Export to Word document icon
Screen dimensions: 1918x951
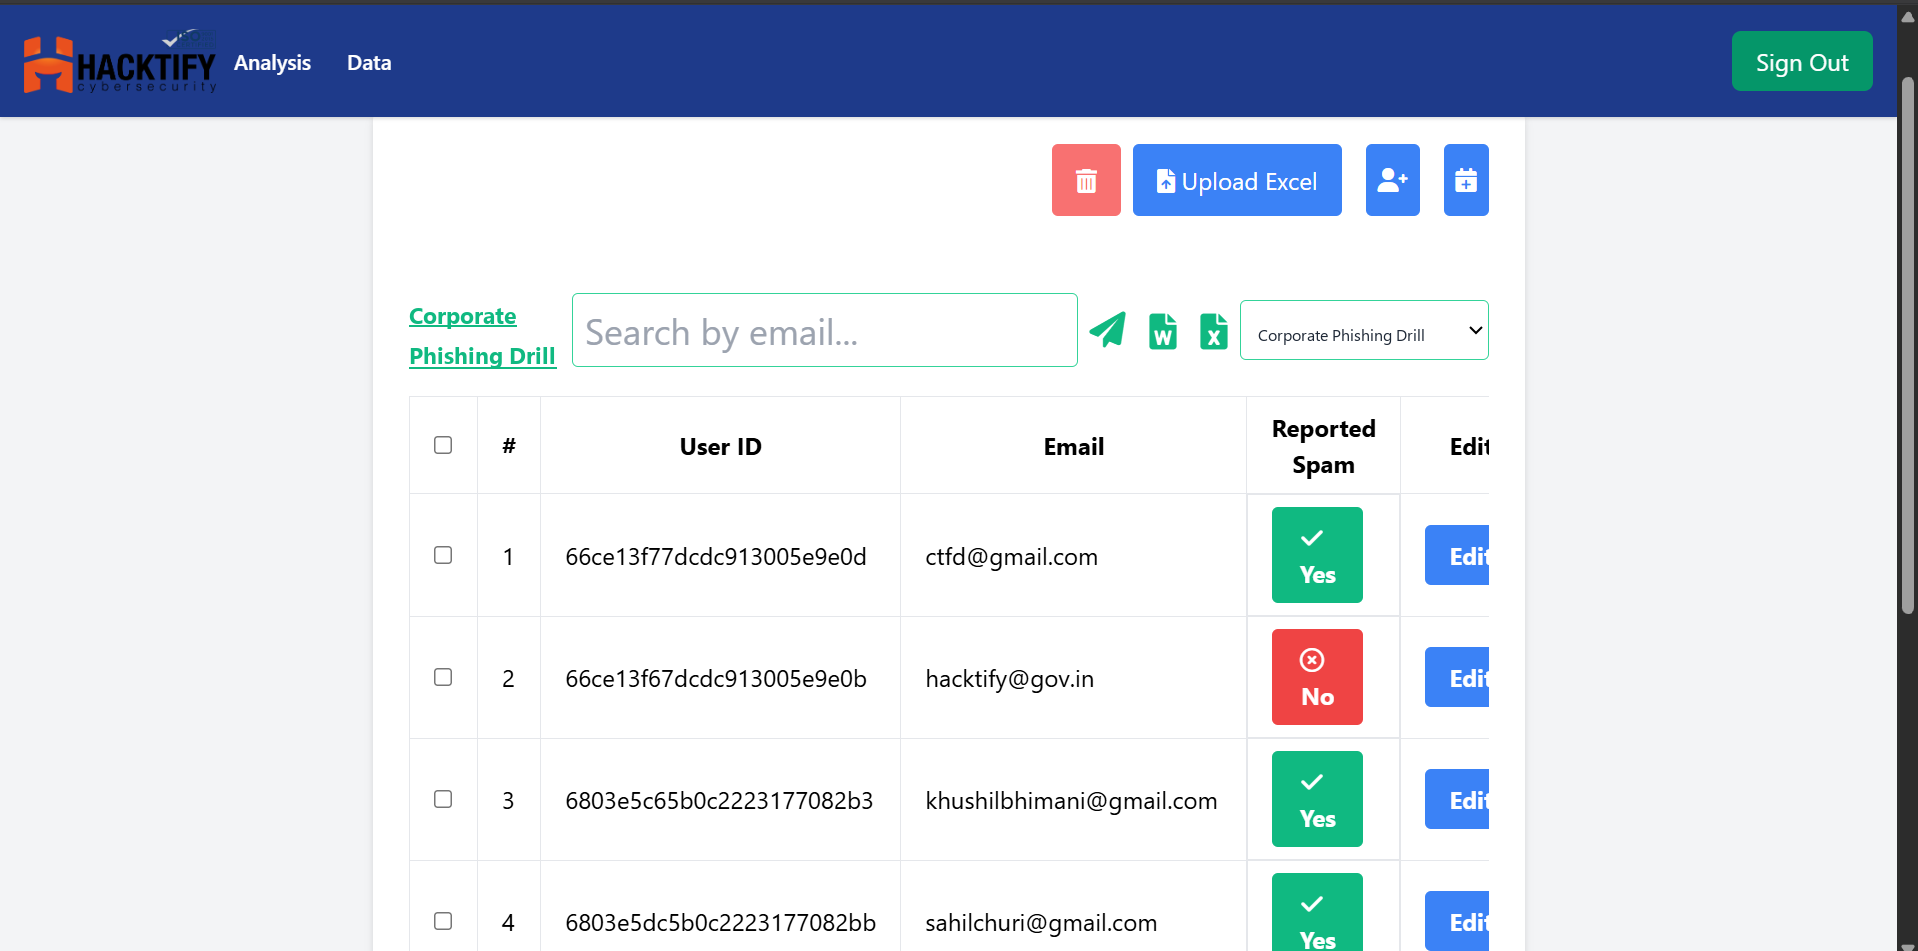coord(1162,331)
